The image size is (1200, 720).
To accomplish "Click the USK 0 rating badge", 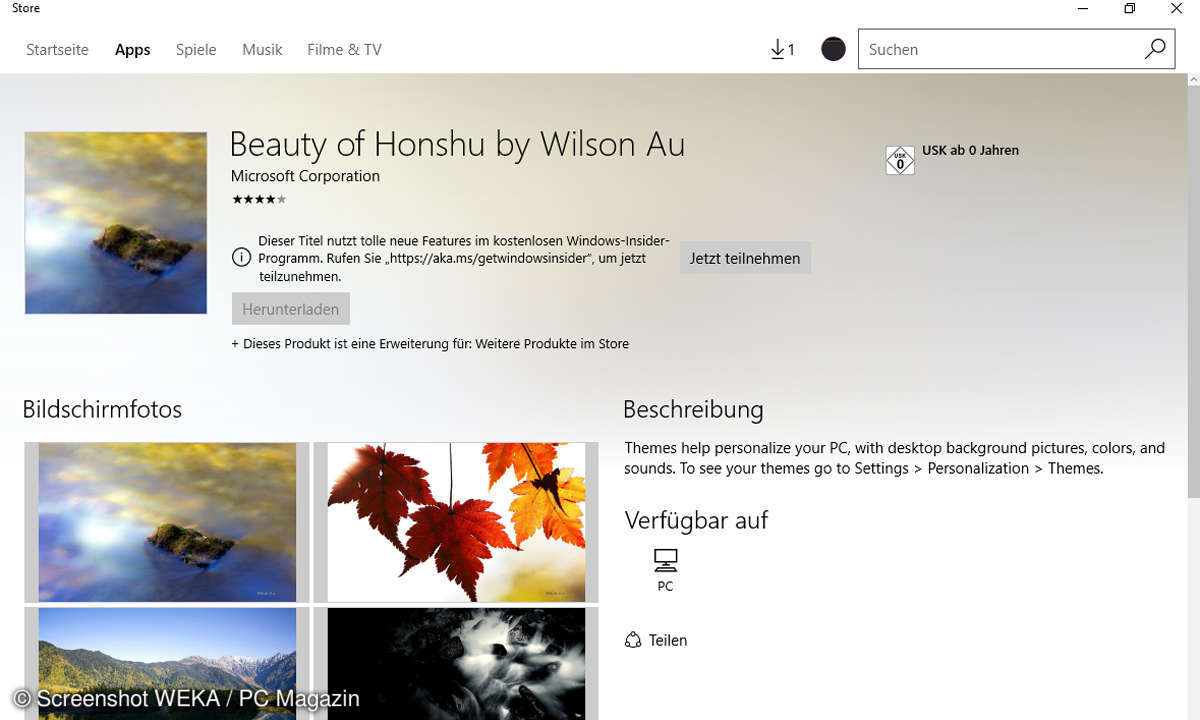I will pos(900,160).
